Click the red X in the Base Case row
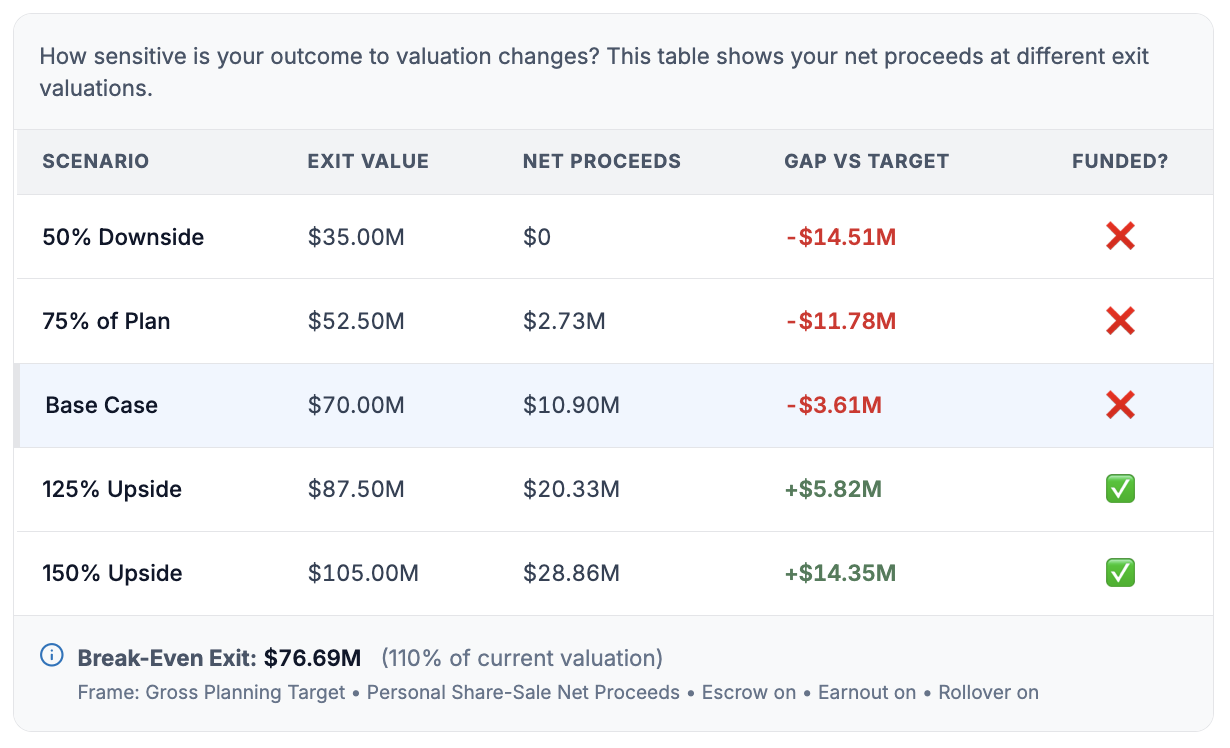Screen dimensions: 1230x748 click(1120, 405)
